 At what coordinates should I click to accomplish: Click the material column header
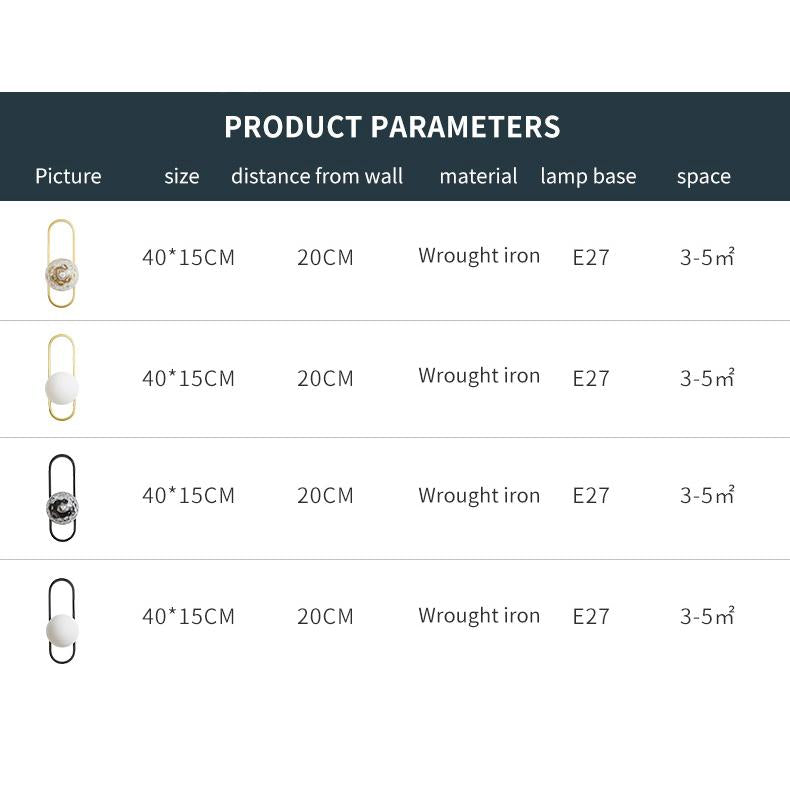click(478, 177)
